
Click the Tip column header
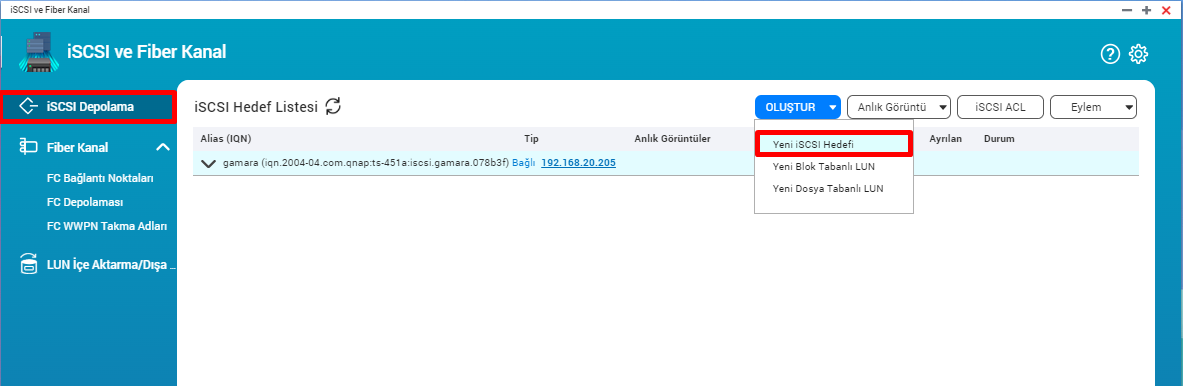tap(532, 139)
